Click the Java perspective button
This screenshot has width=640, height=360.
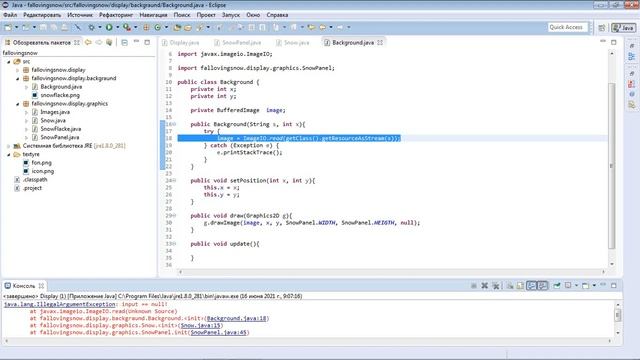pos(624,28)
